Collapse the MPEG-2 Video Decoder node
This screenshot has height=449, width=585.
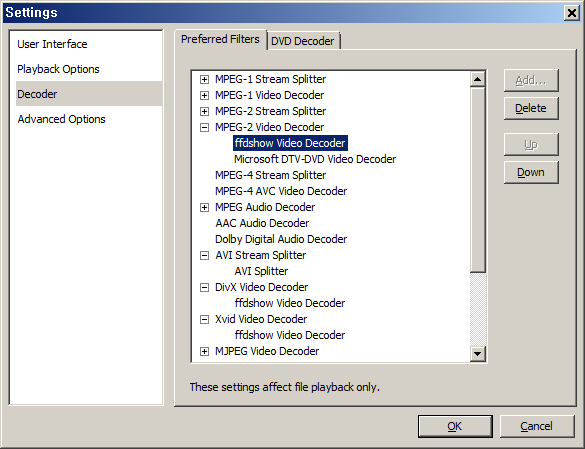point(204,128)
